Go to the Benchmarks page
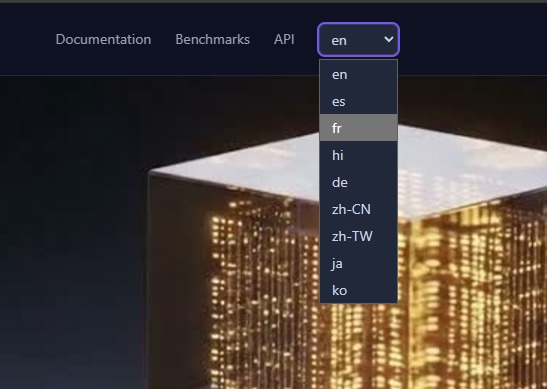The width and height of the screenshot is (547, 389). pos(212,39)
